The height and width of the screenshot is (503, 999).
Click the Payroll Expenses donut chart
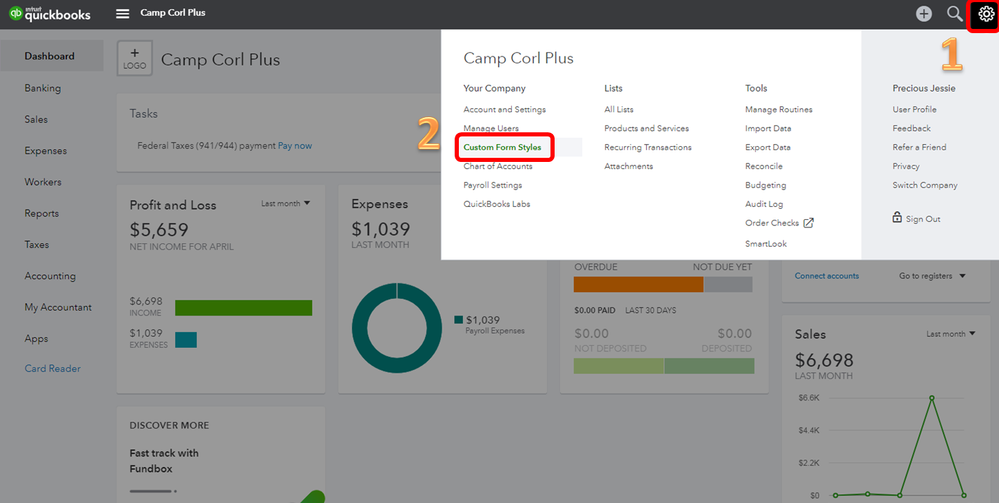397,328
